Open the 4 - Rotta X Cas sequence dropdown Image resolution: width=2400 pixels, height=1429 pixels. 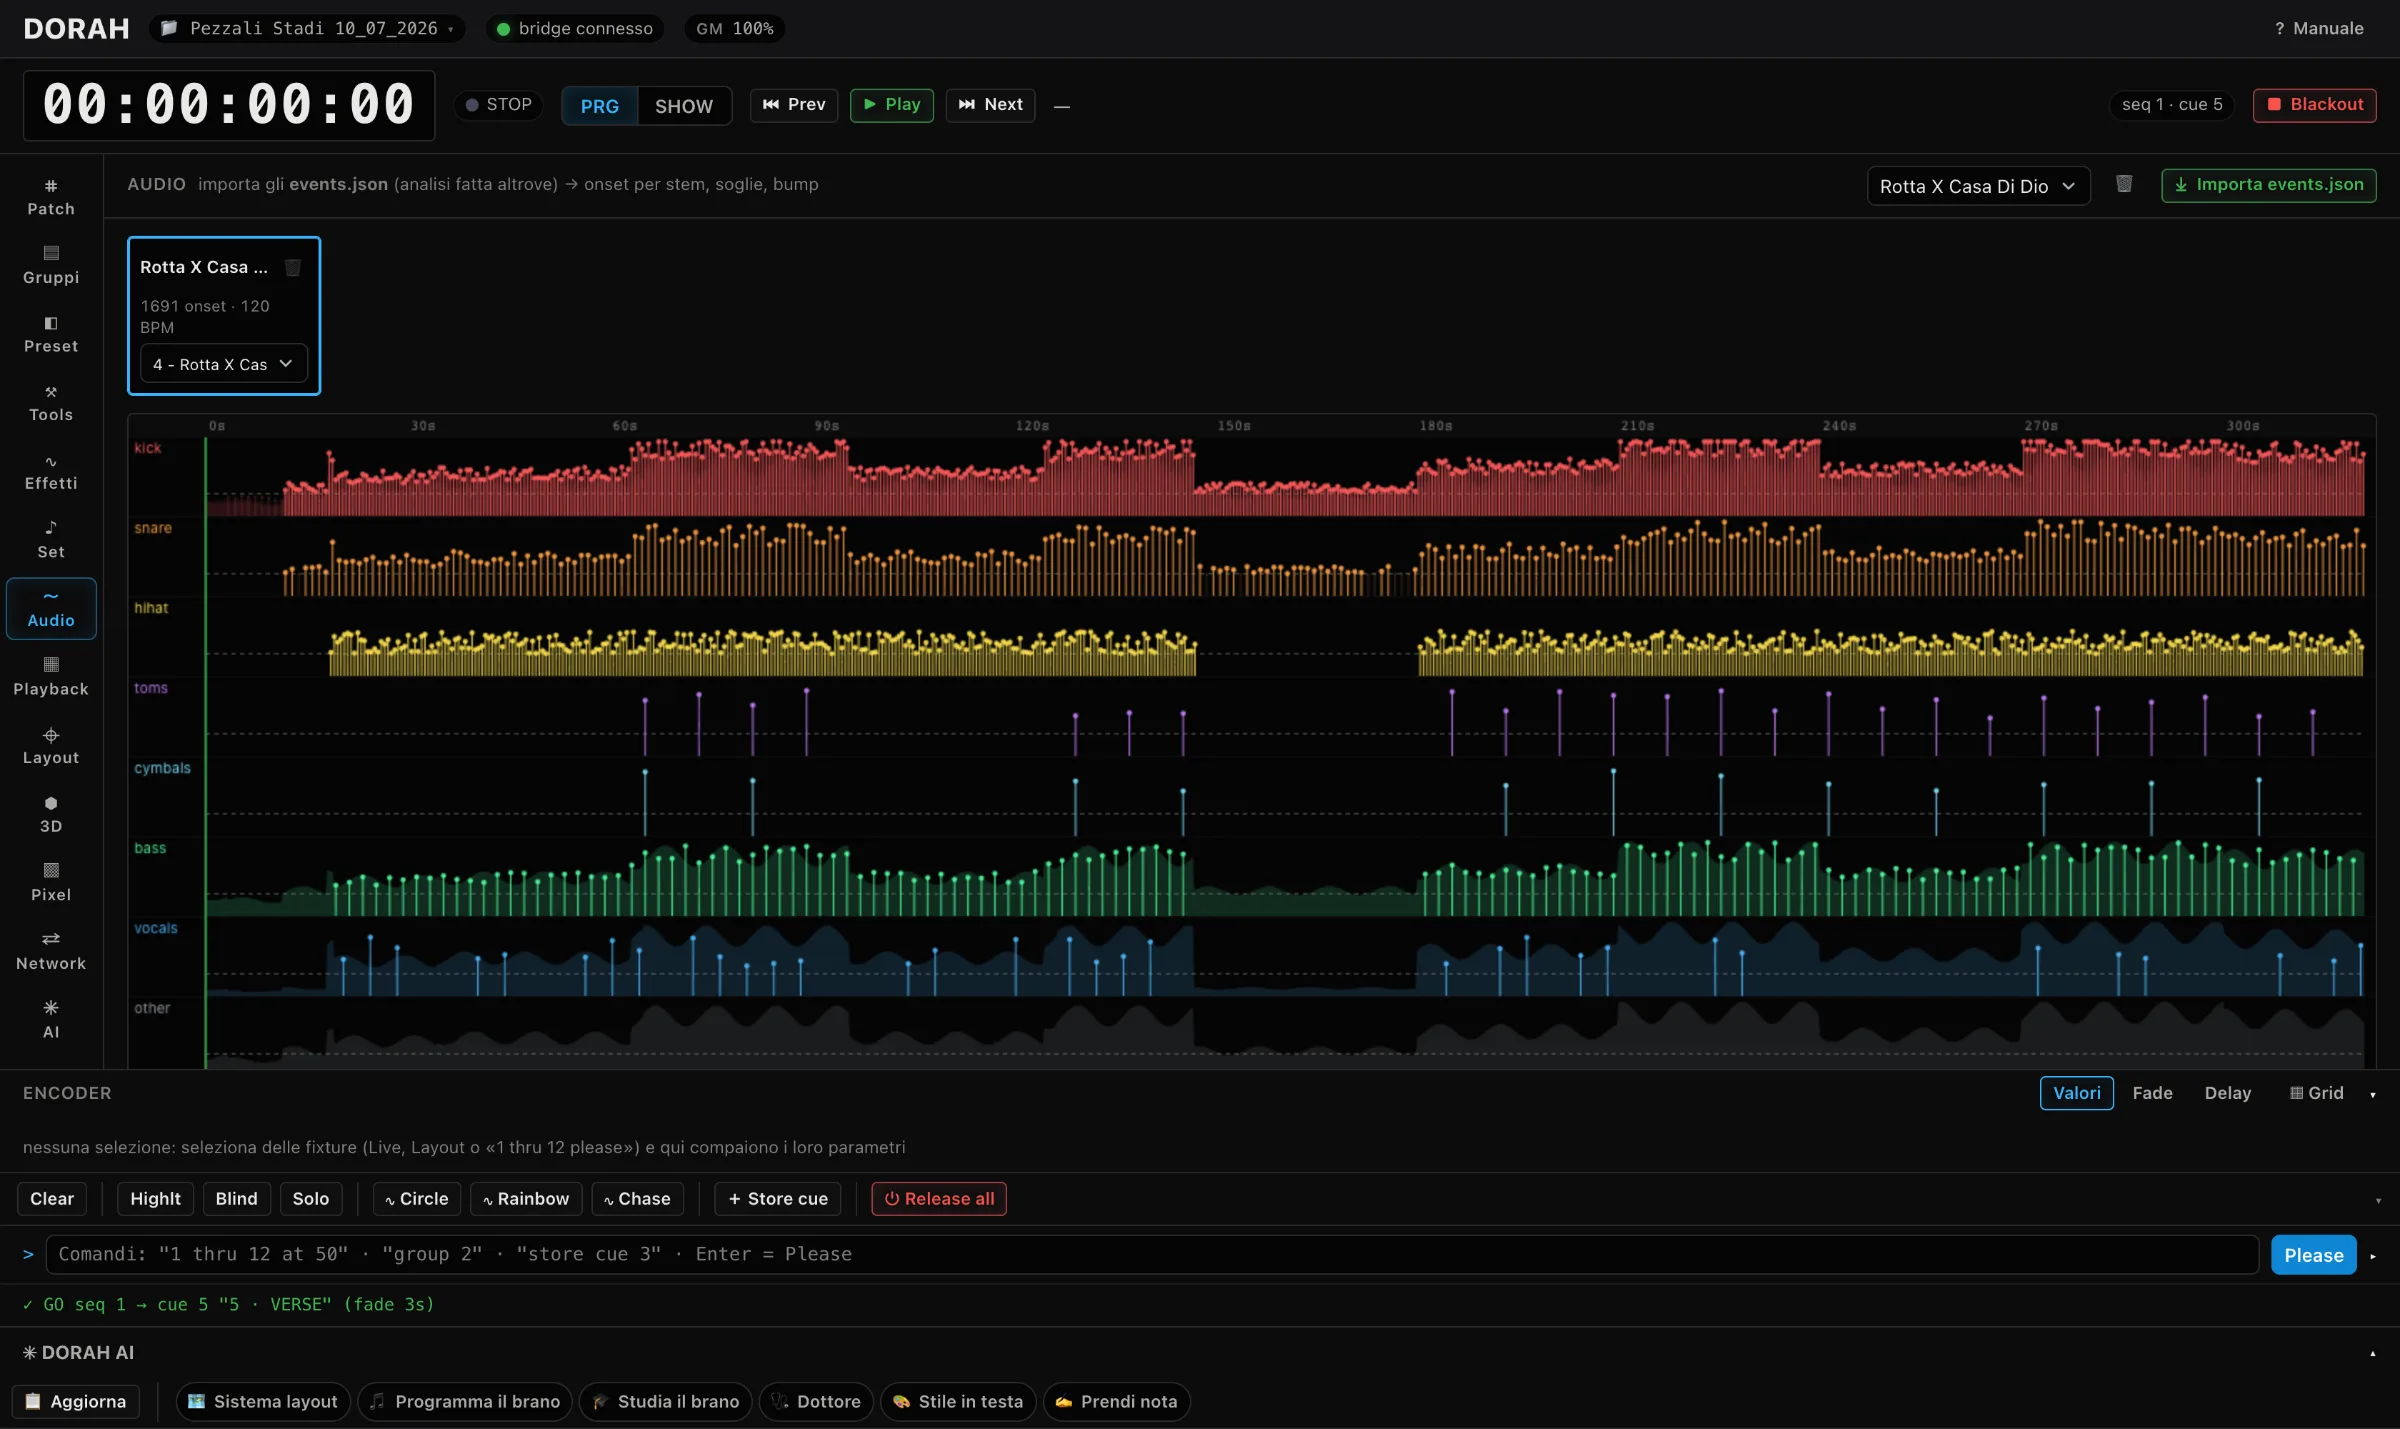(224, 364)
